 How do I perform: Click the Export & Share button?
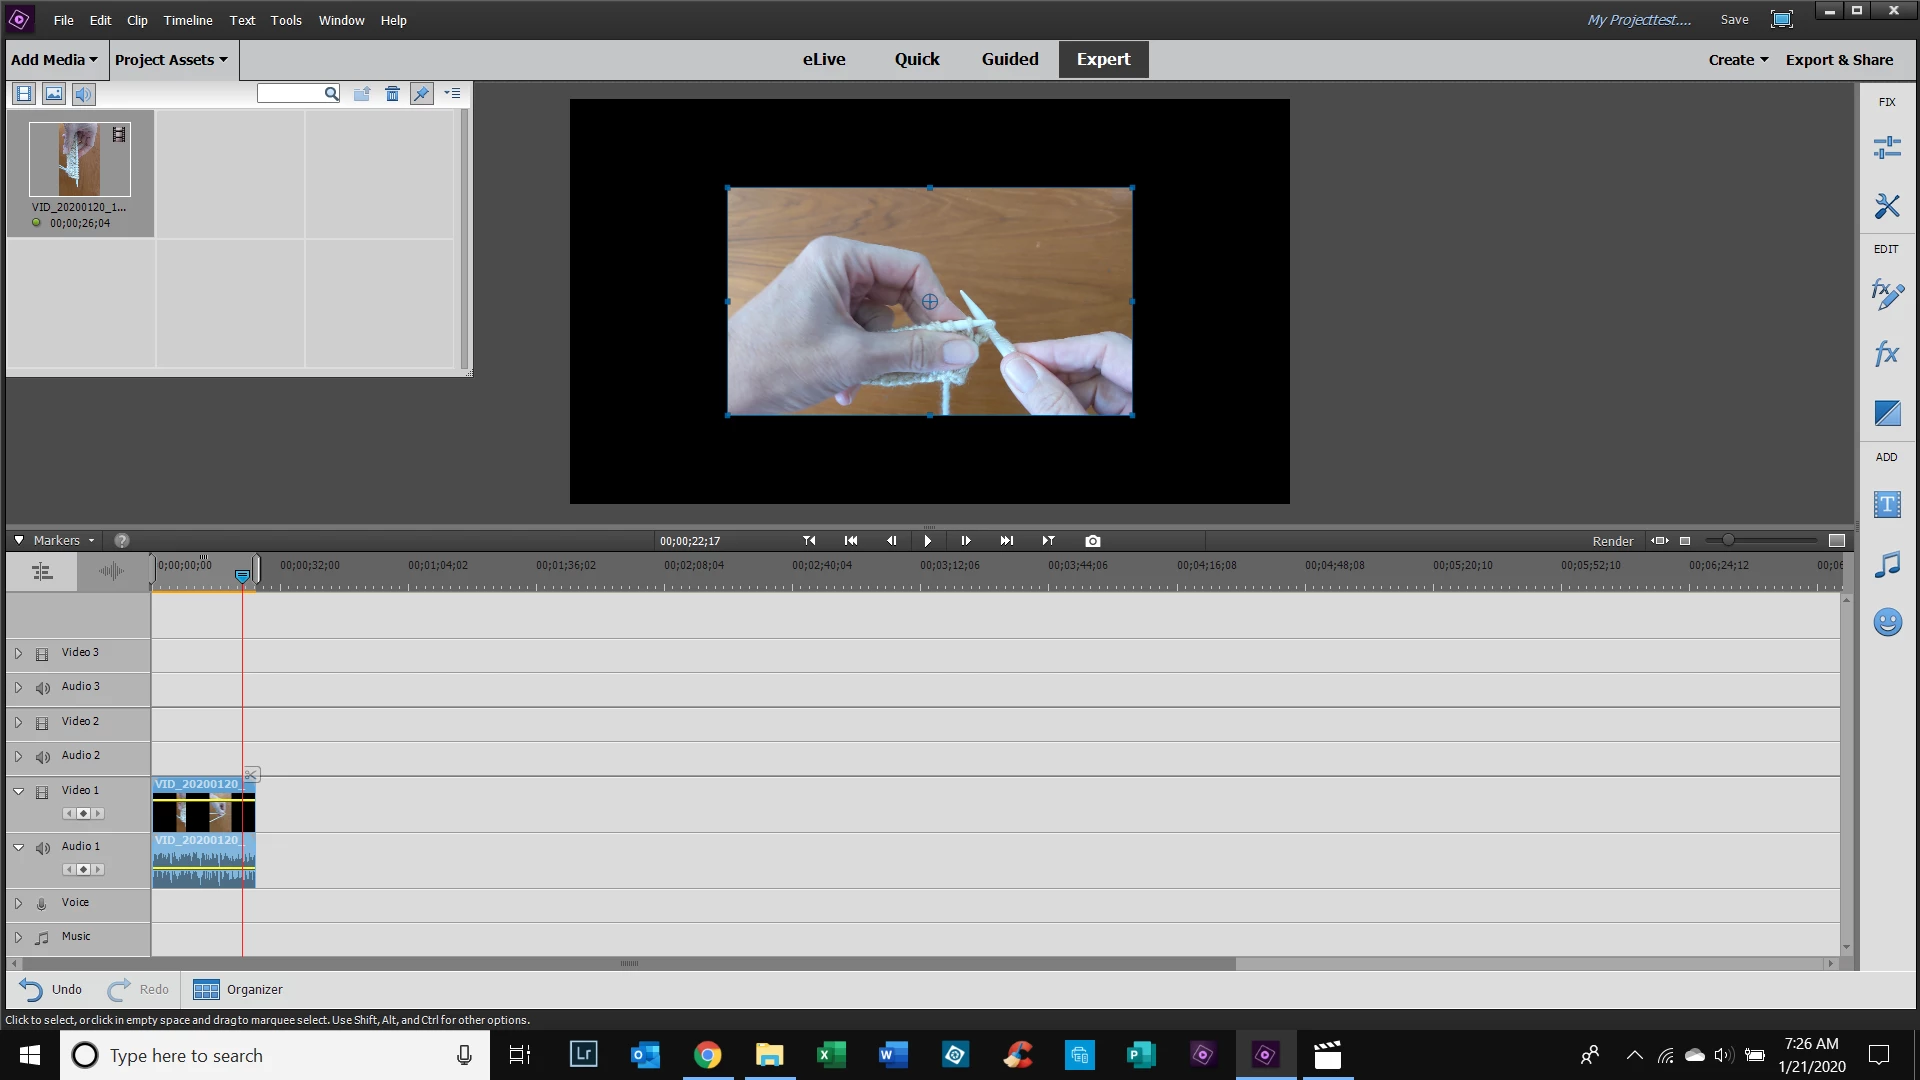point(1839,60)
